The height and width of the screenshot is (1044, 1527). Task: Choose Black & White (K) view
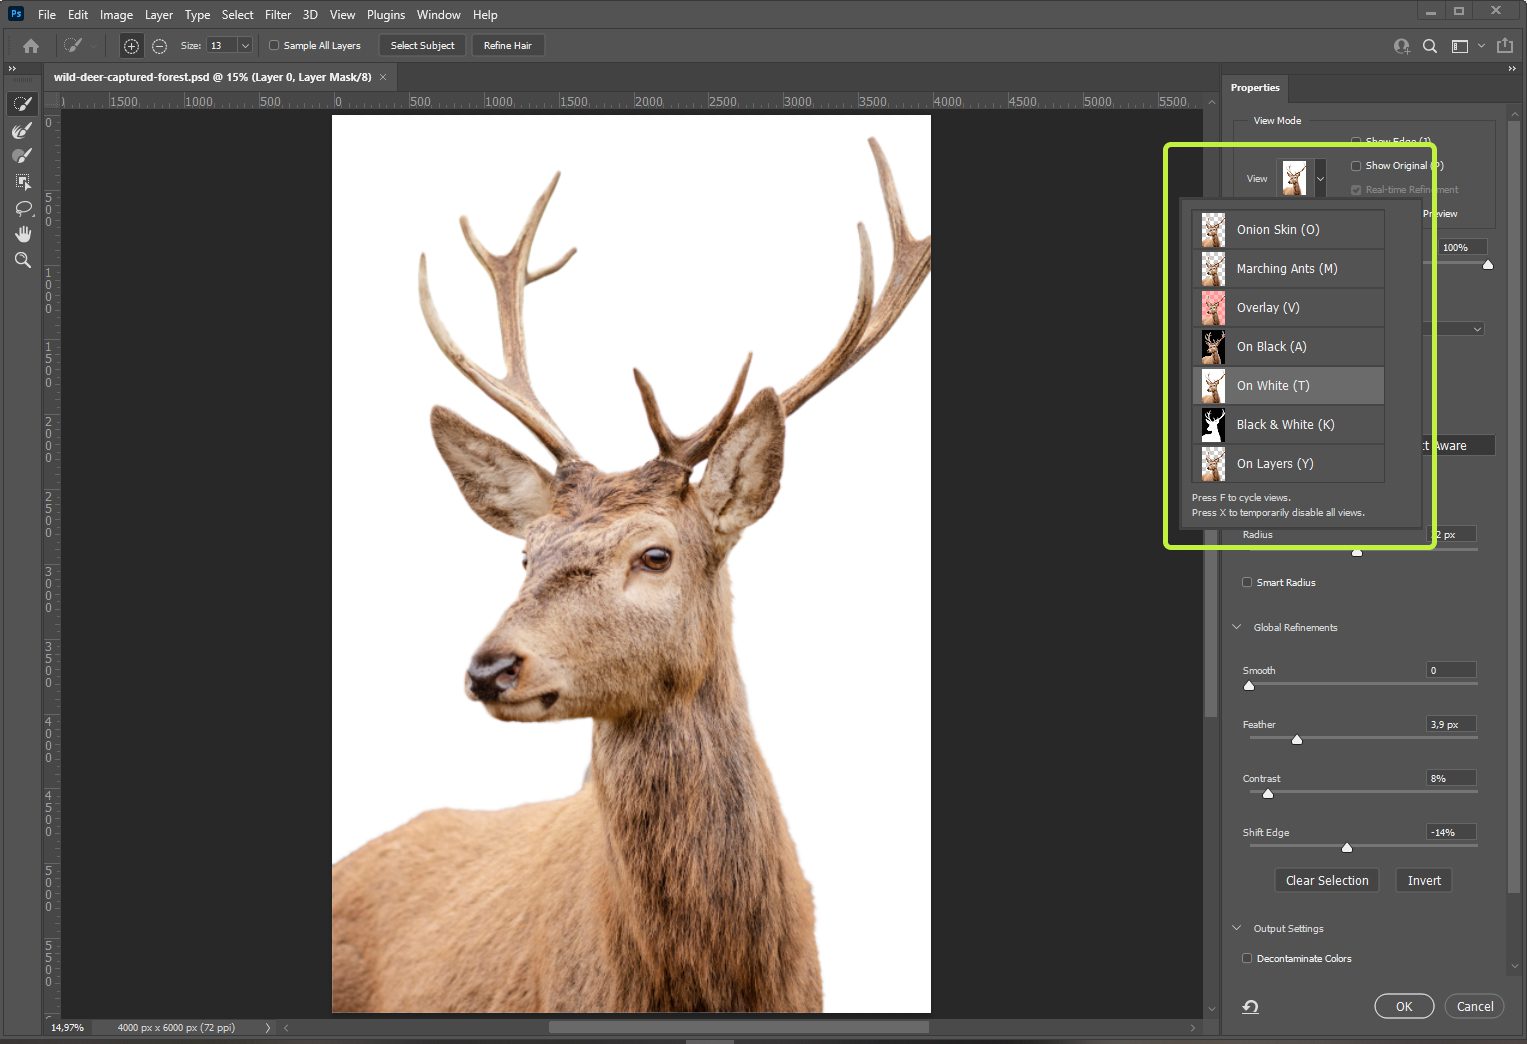coord(1288,425)
